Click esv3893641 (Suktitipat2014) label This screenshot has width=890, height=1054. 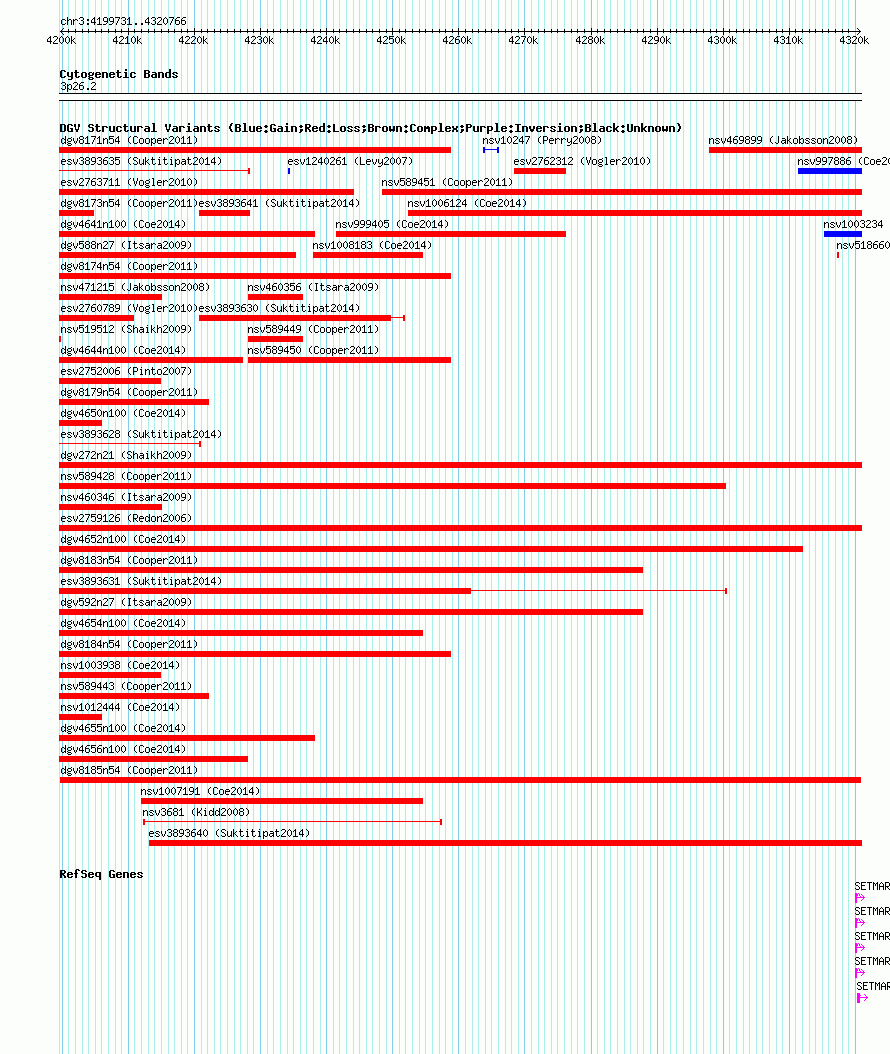[x=279, y=203]
